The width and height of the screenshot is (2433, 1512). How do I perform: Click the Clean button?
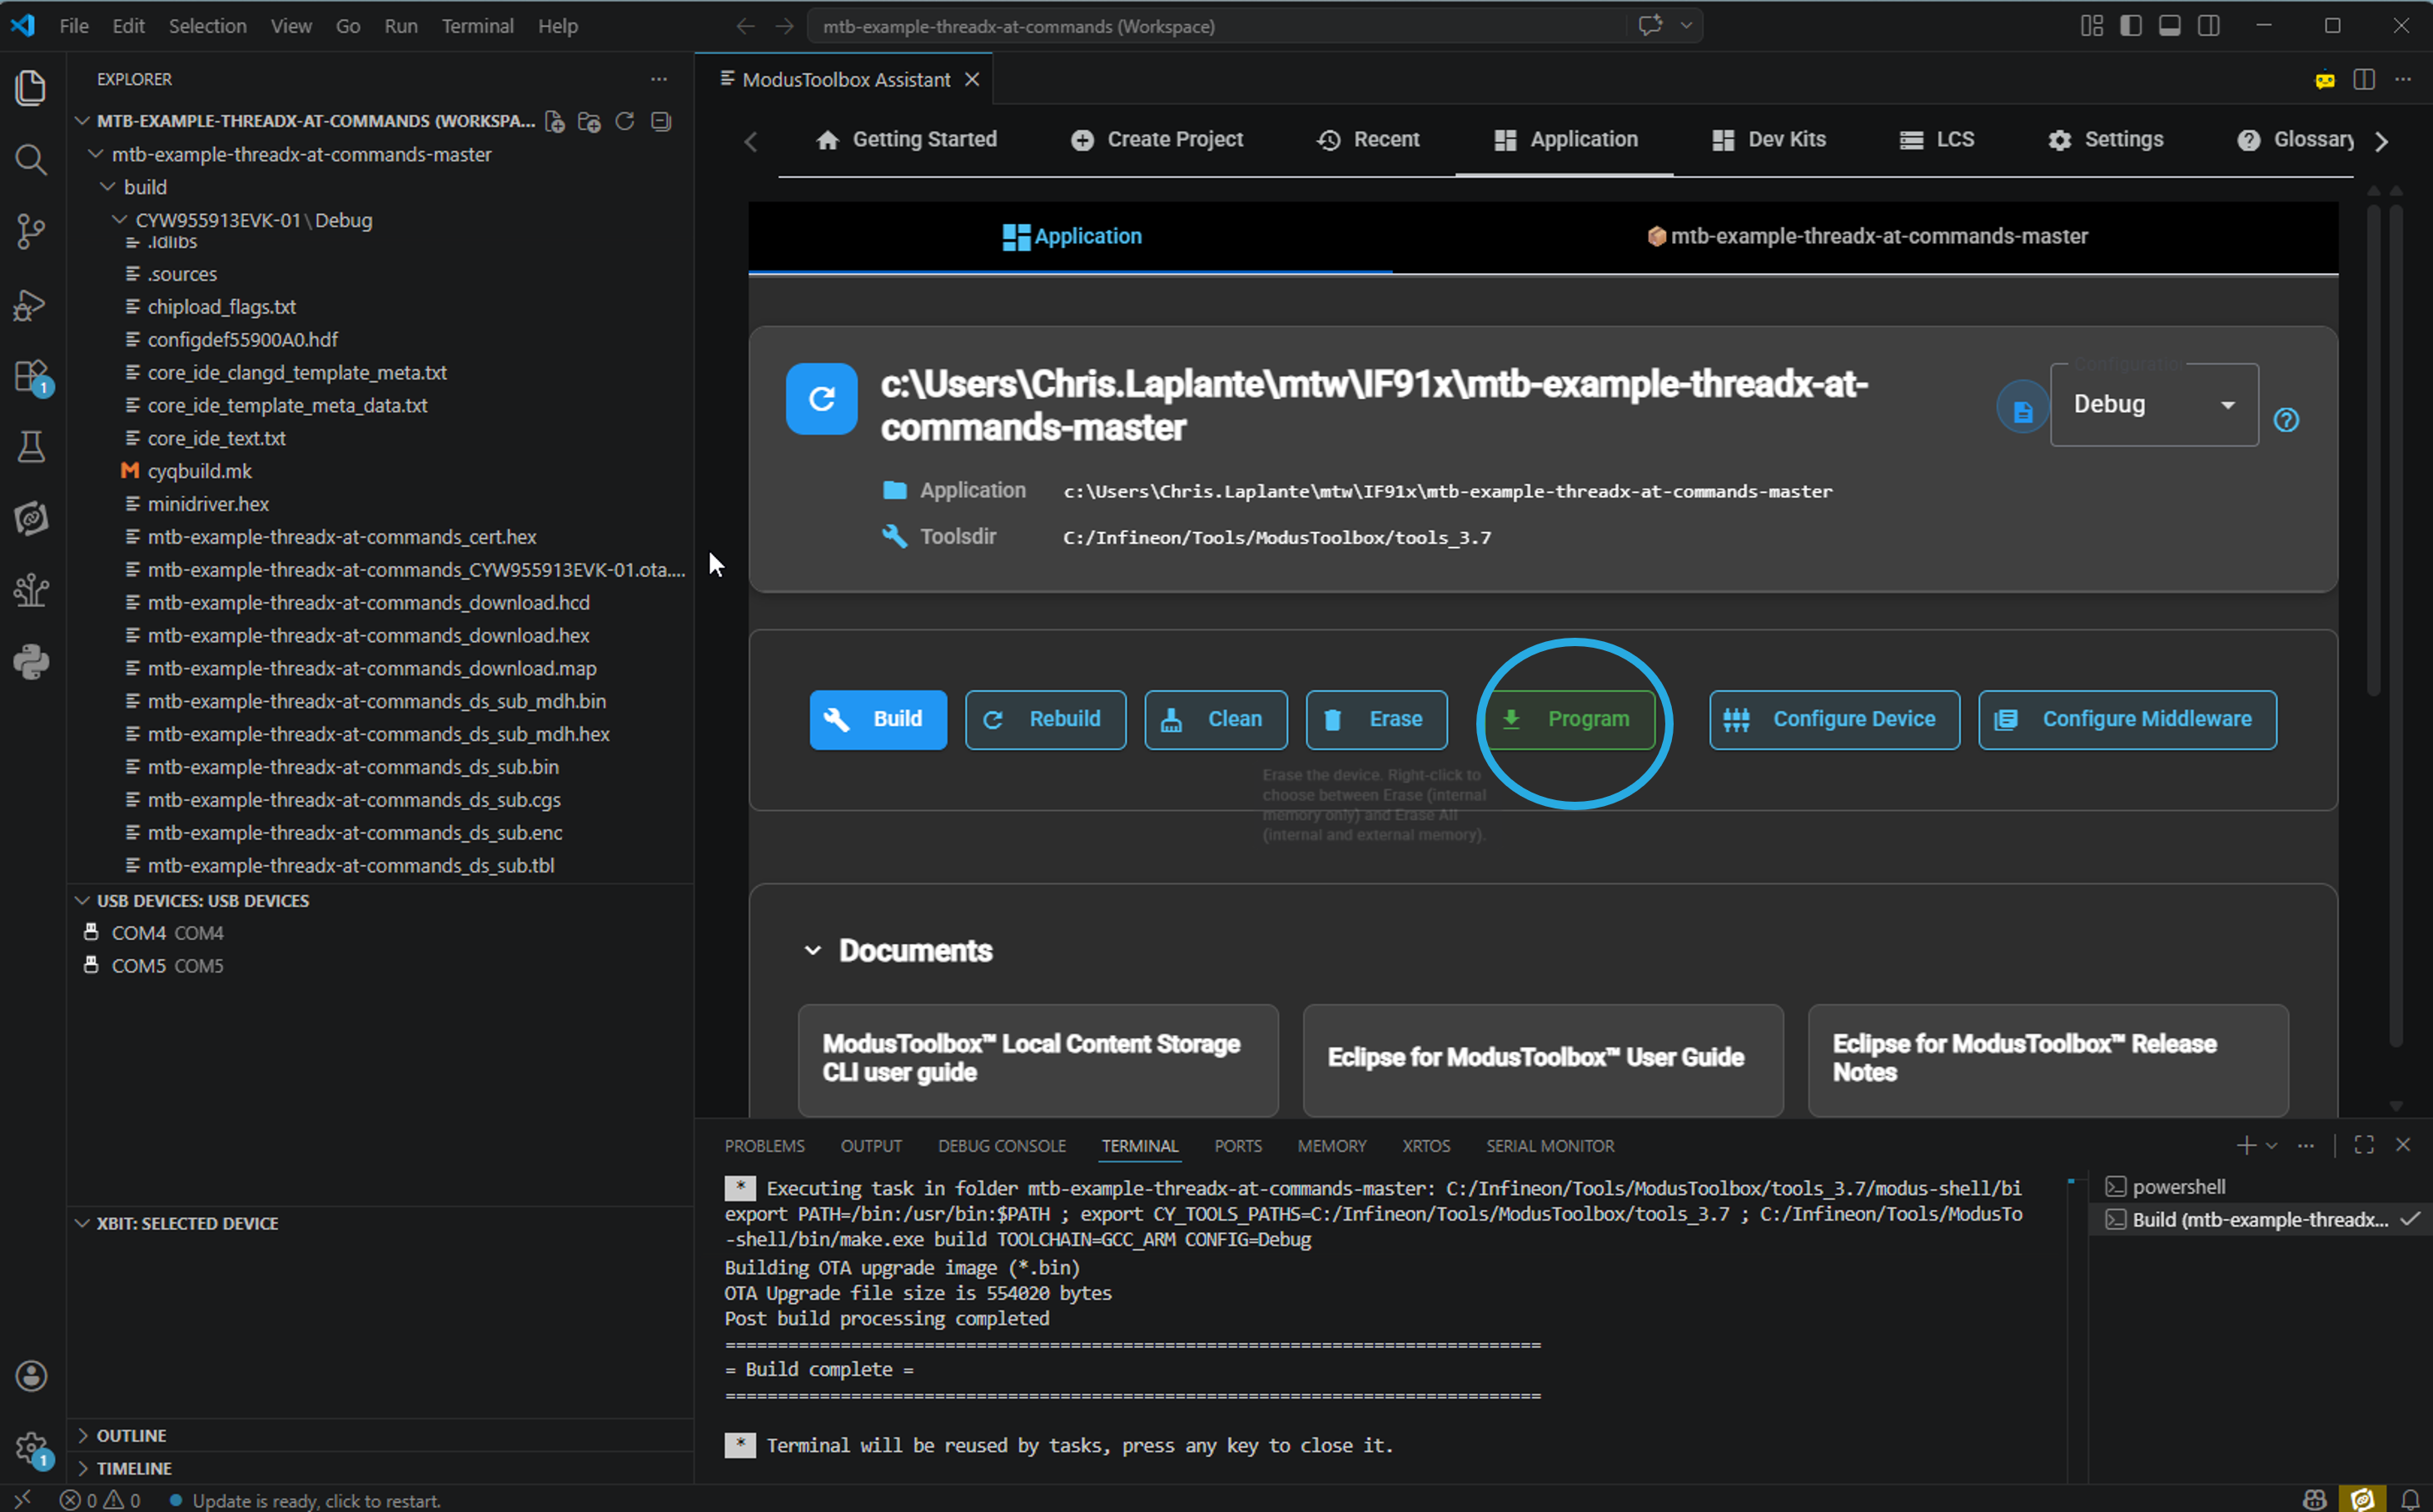(1216, 719)
